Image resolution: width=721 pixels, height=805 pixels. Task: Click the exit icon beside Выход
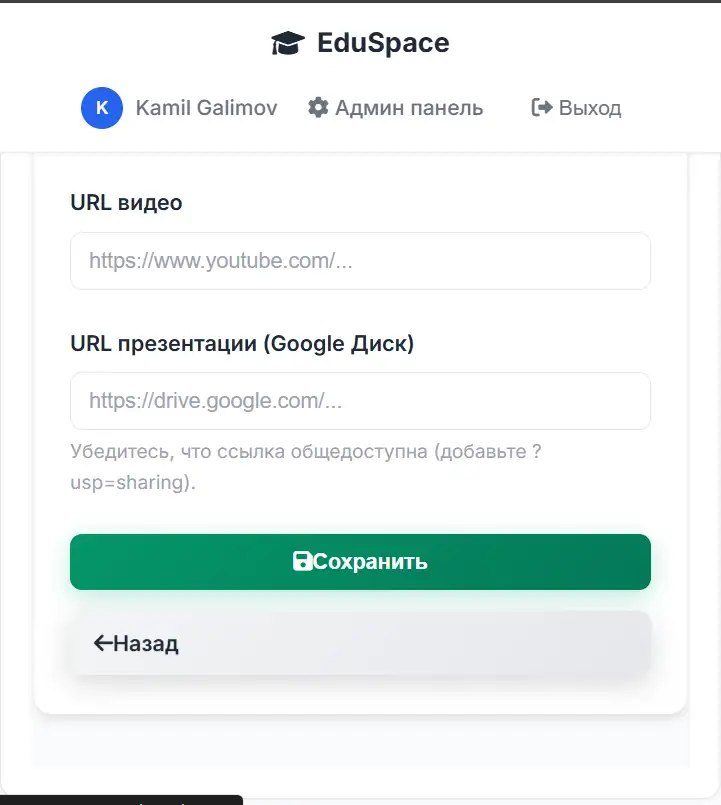pyautogui.click(x=539, y=107)
